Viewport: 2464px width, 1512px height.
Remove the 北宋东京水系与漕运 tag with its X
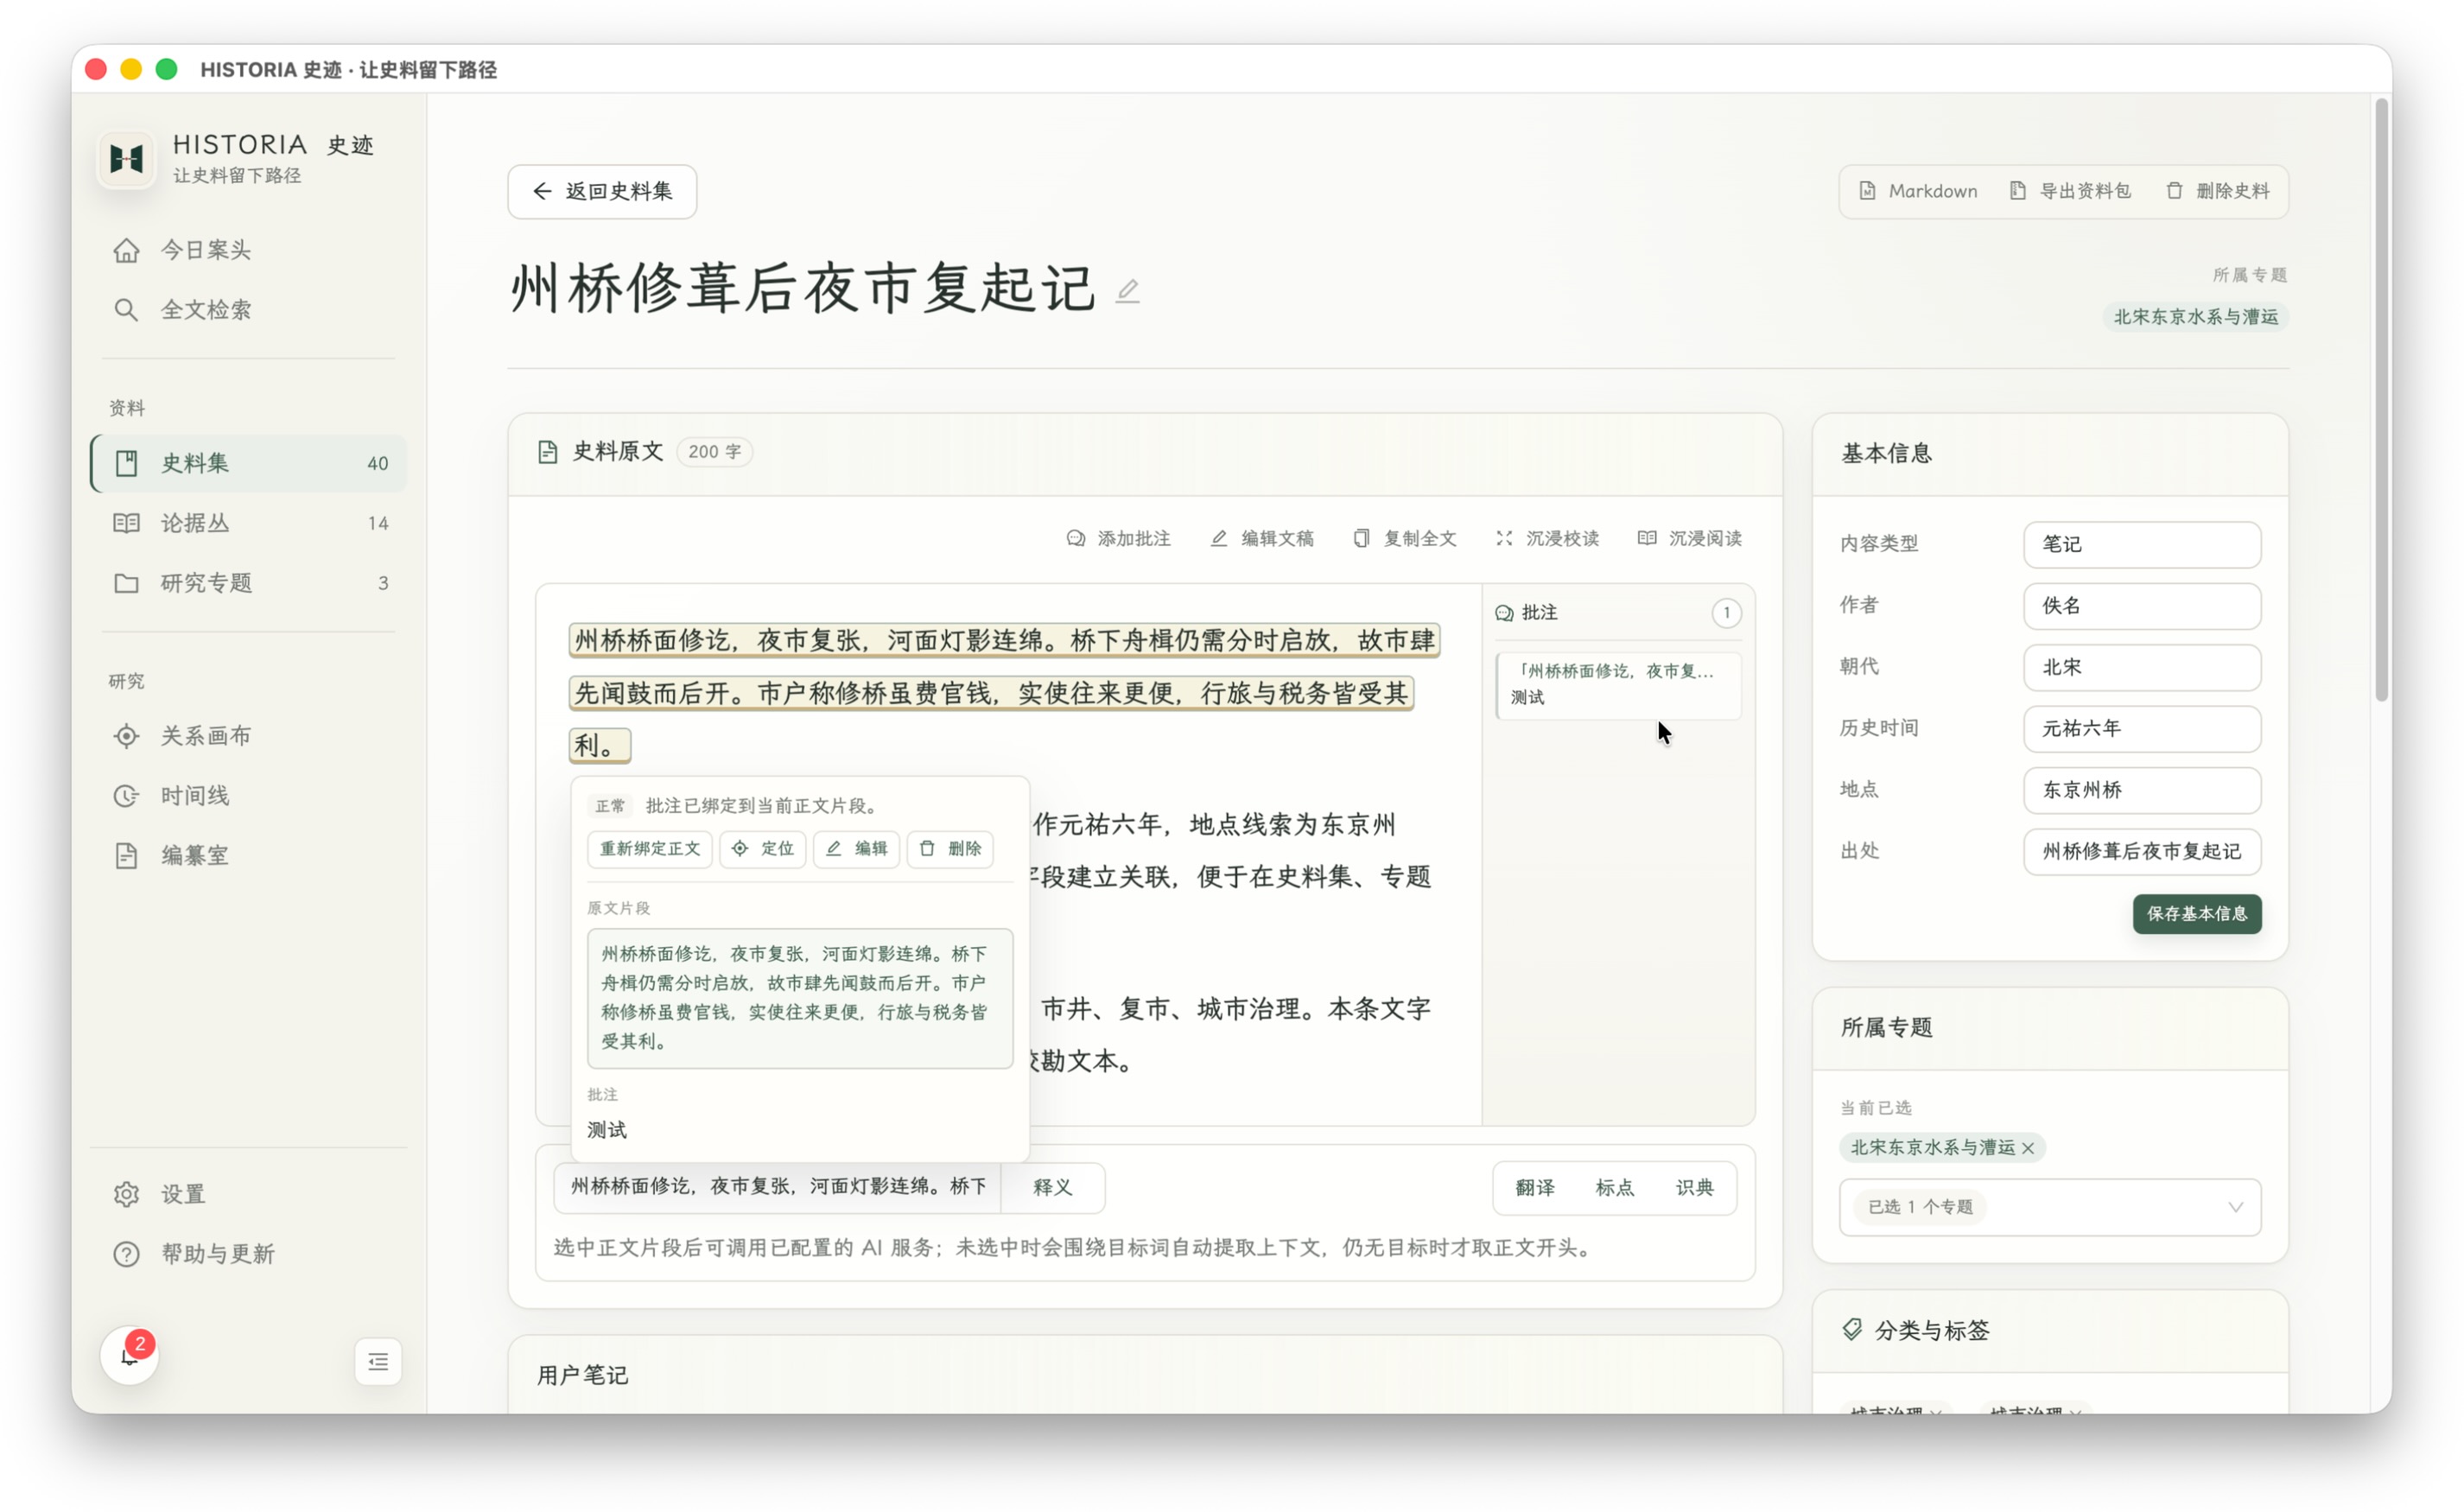pos(2028,1148)
